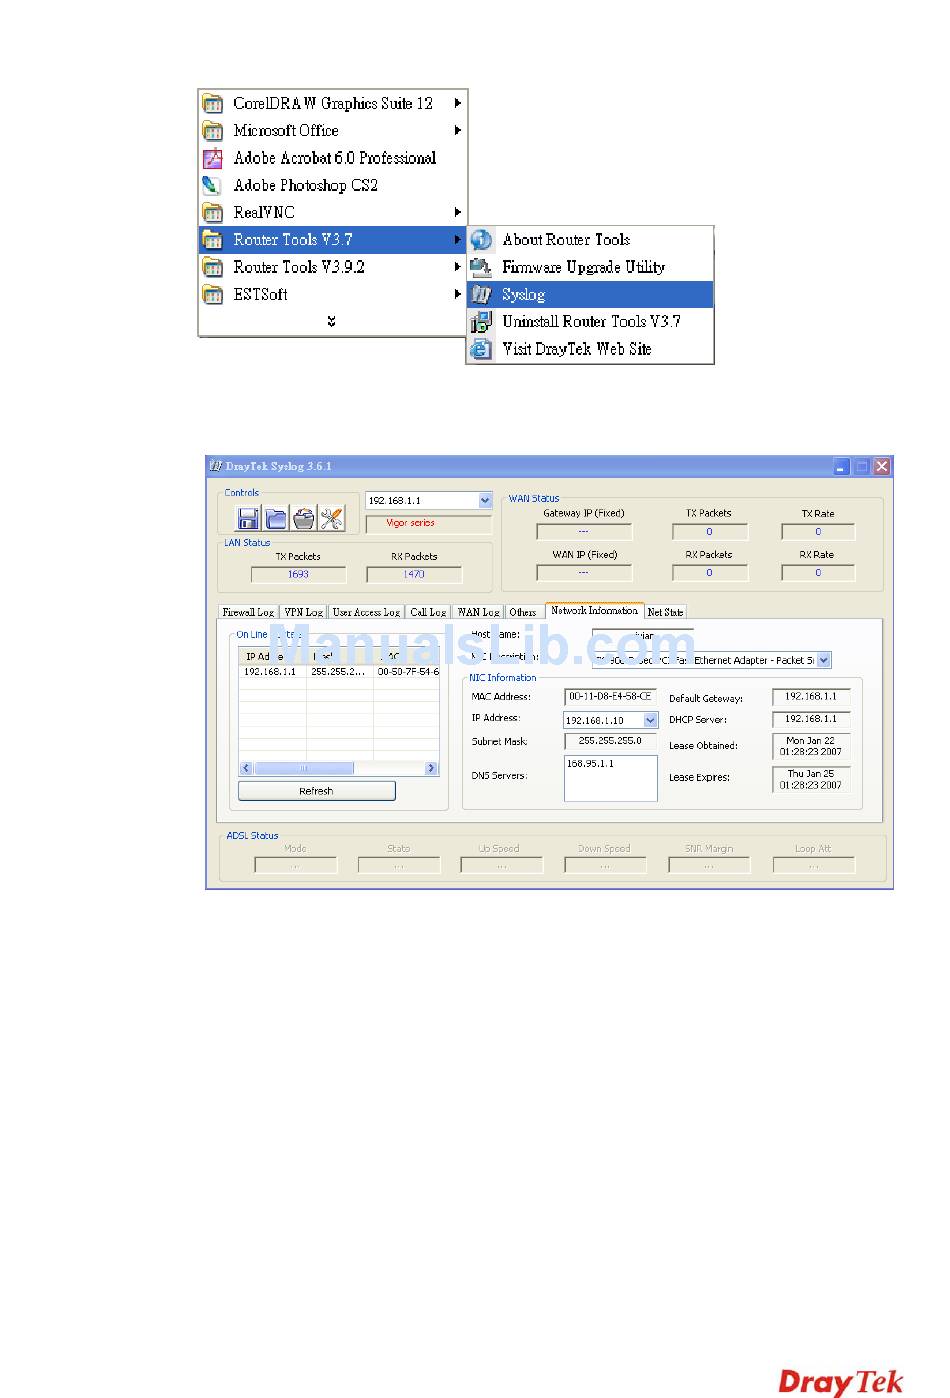
Task: Click the open folder icon in Controls
Action: (276, 518)
